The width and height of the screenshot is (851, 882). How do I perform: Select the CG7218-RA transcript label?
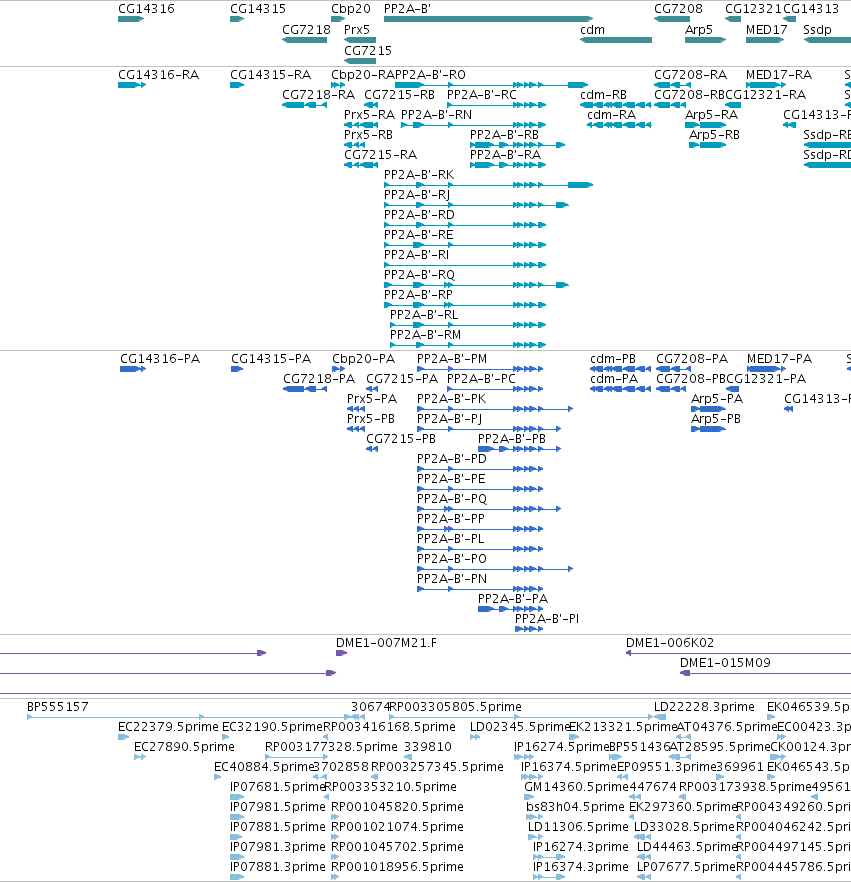click(x=318, y=95)
